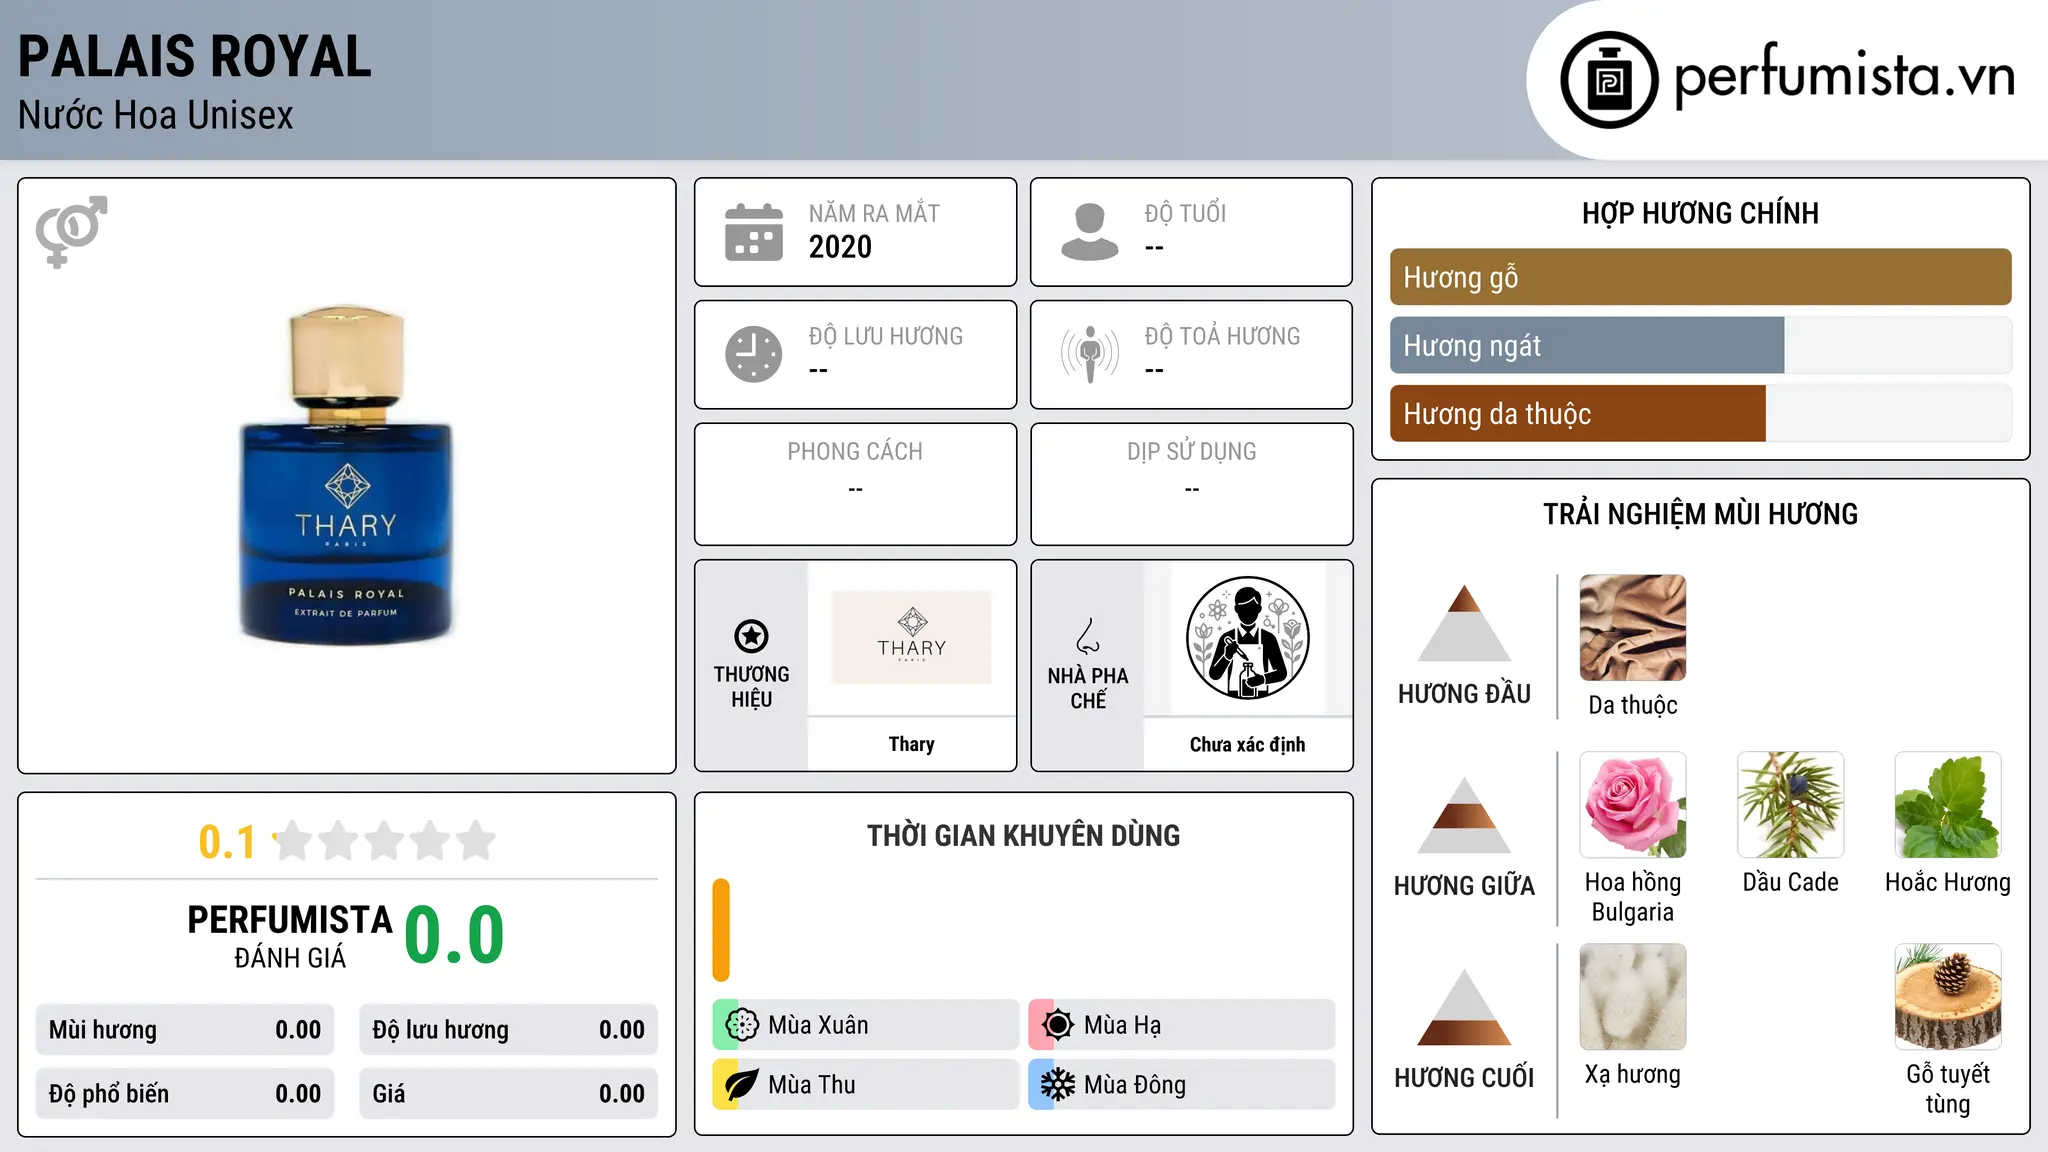2048x1152 pixels.
Task: Click the Dịp sử dụng card
Action: 1191,484
